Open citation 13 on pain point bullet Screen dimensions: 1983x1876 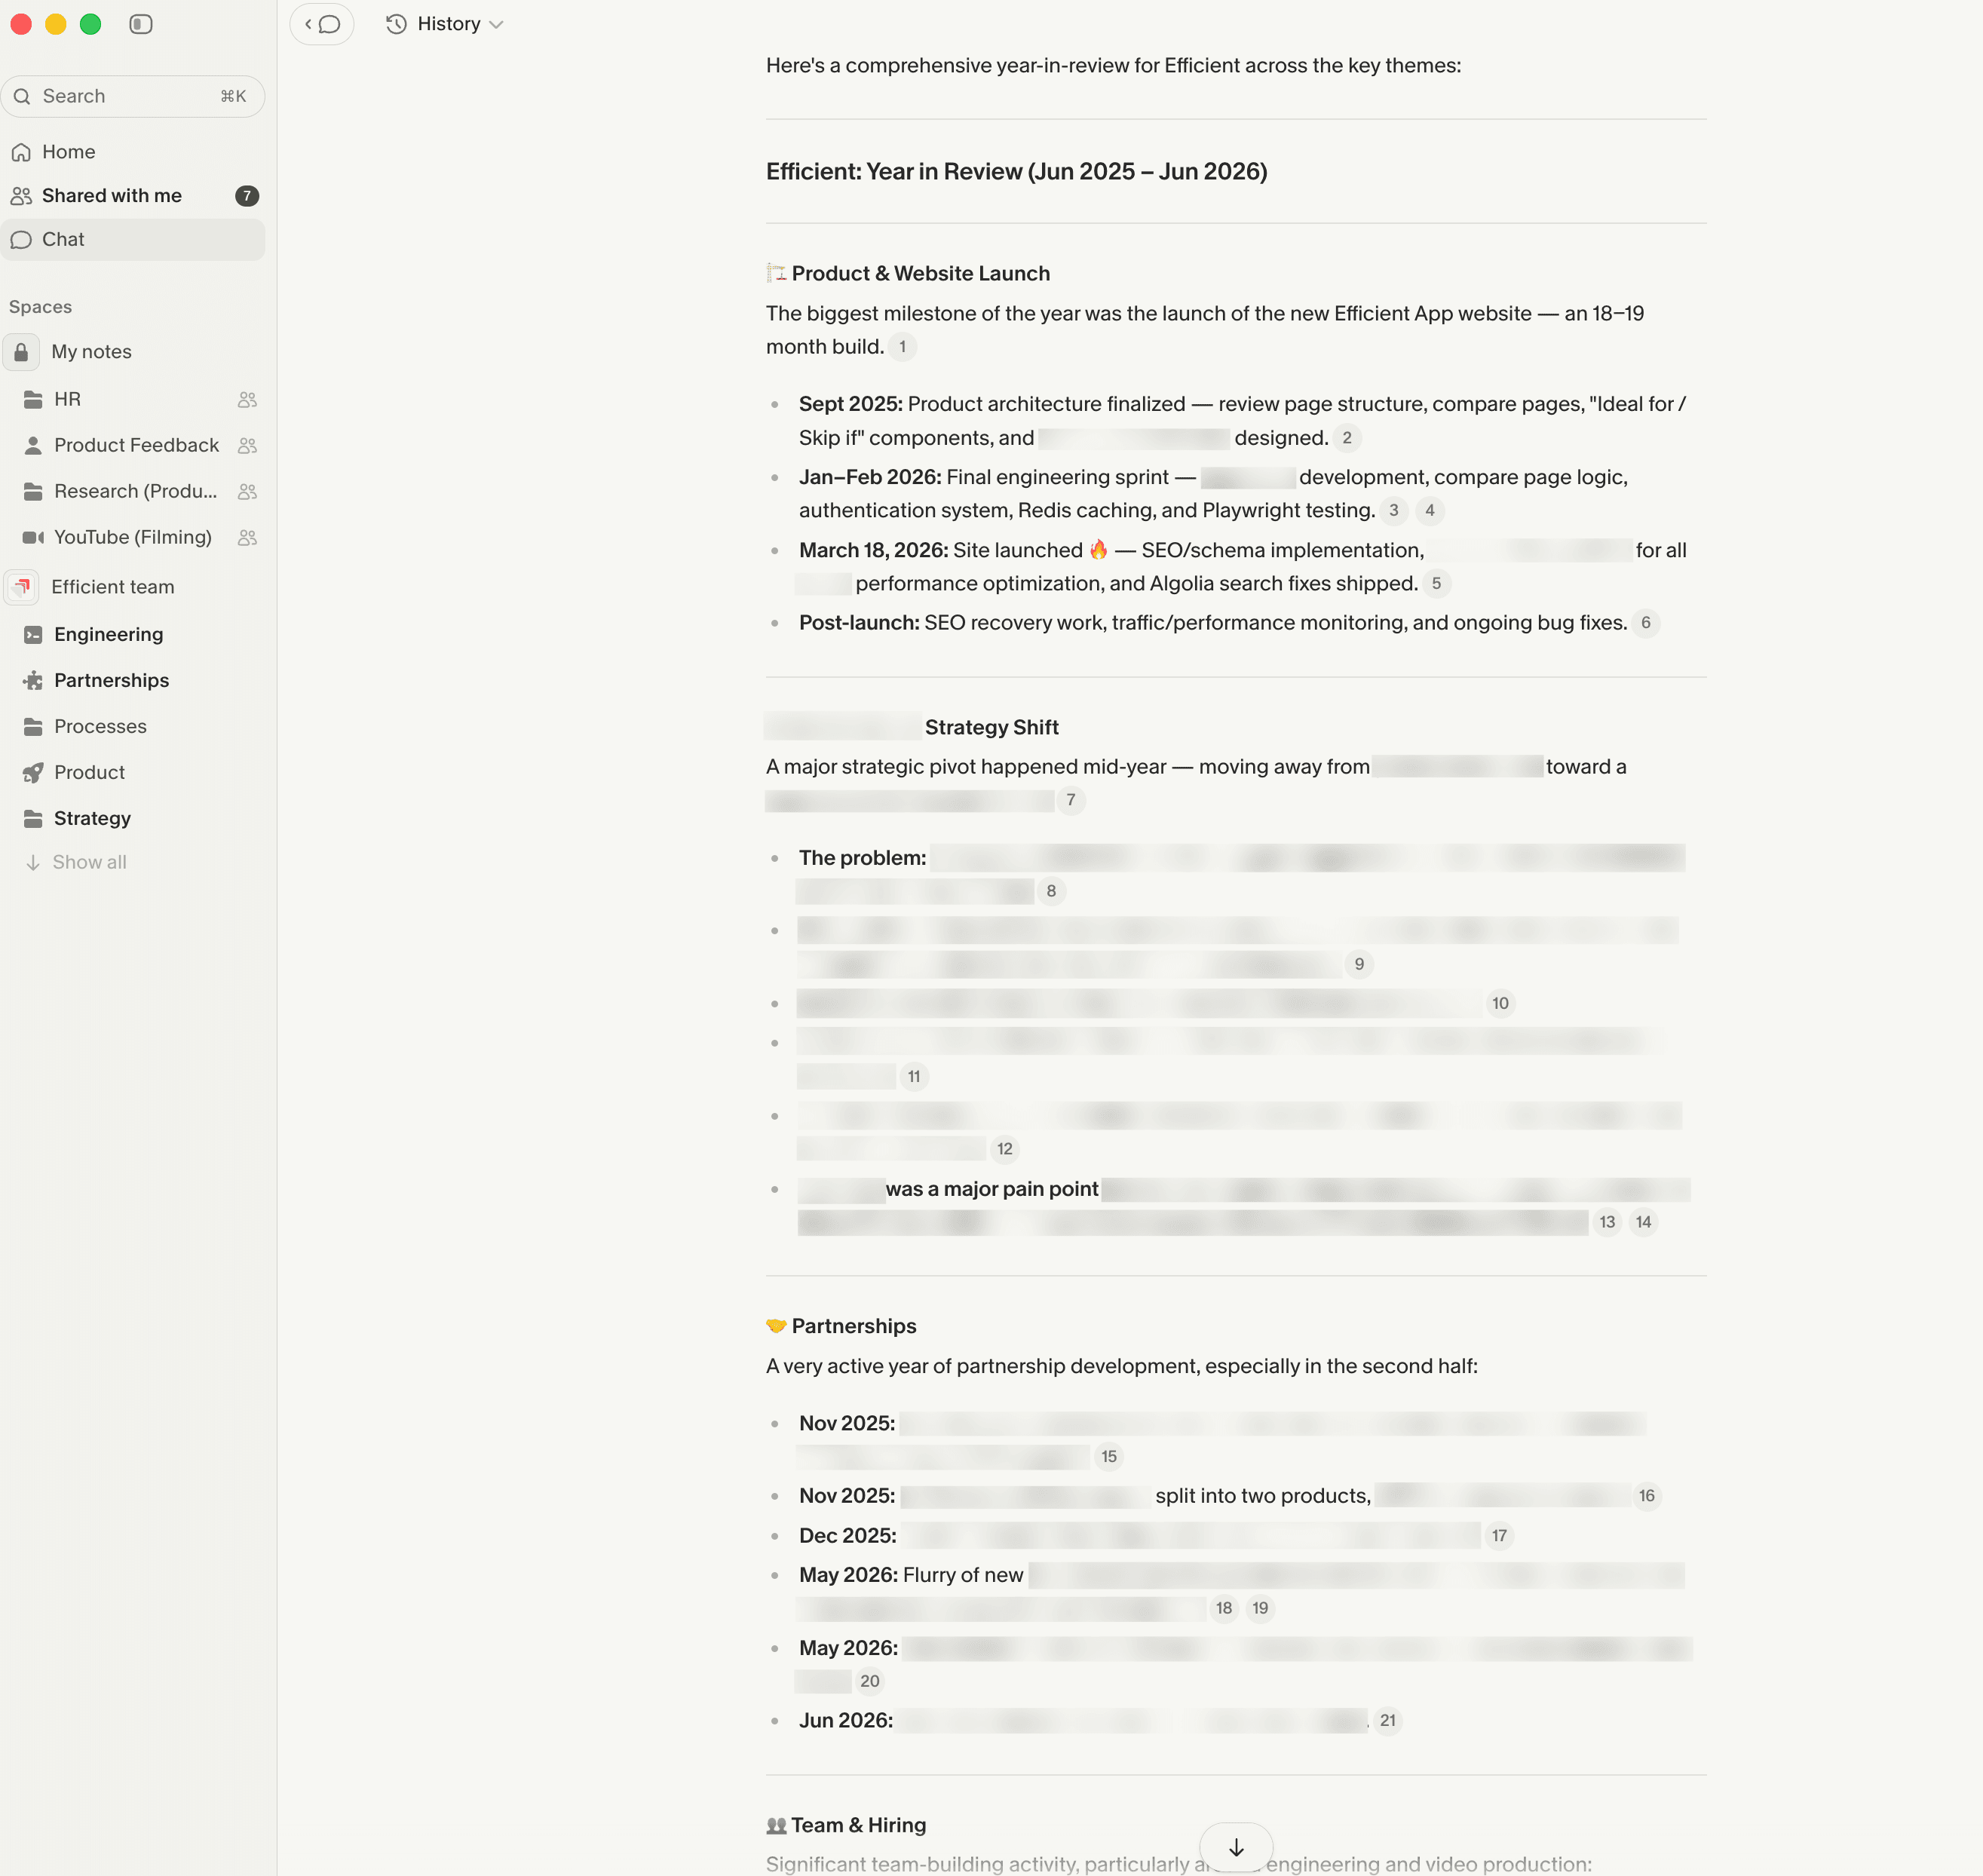(x=1607, y=1222)
